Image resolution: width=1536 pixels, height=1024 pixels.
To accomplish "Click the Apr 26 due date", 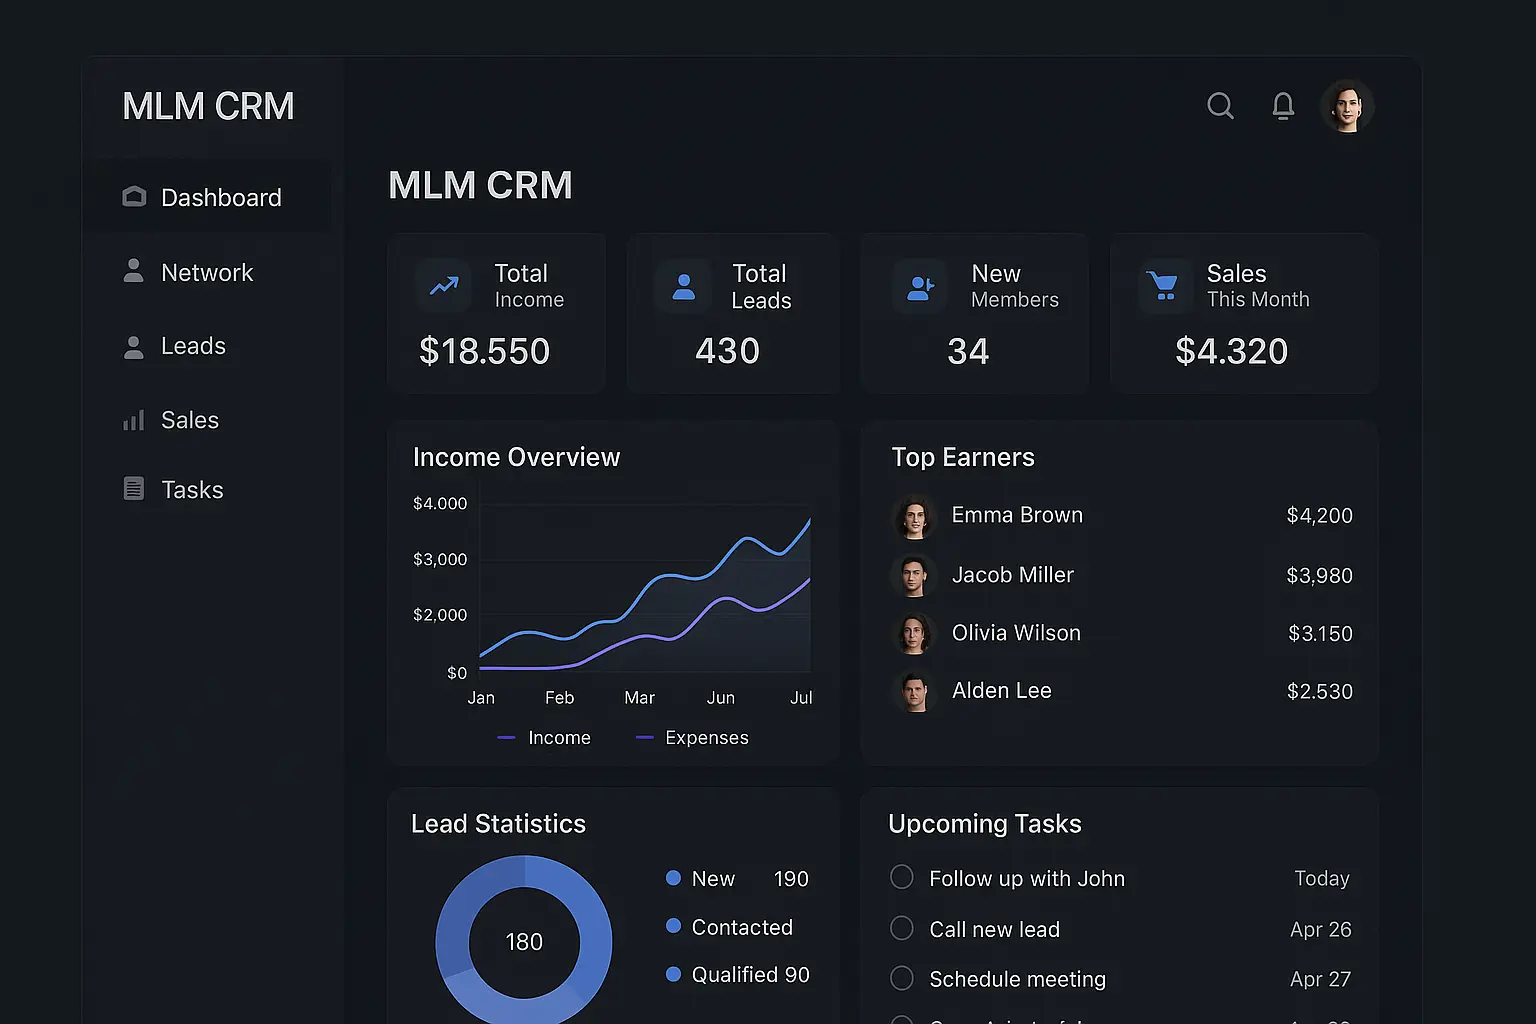I will (1321, 930).
